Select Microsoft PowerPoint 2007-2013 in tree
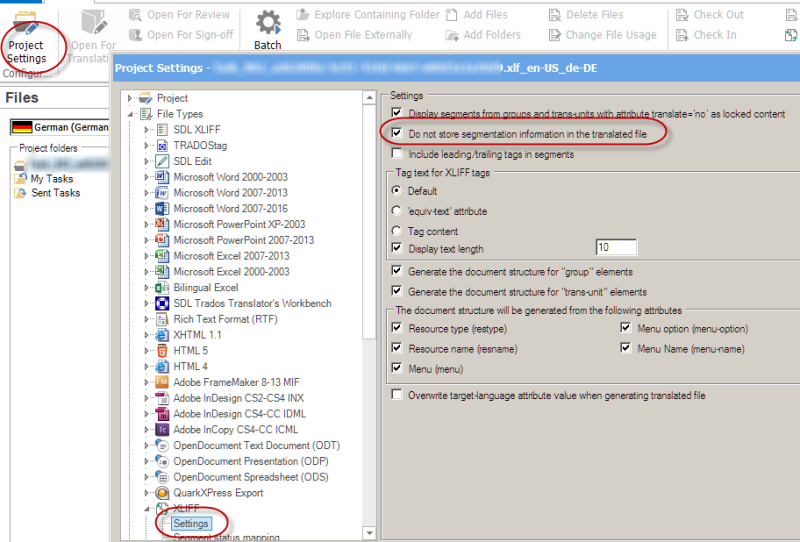This screenshot has width=800, height=542. tap(243, 240)
